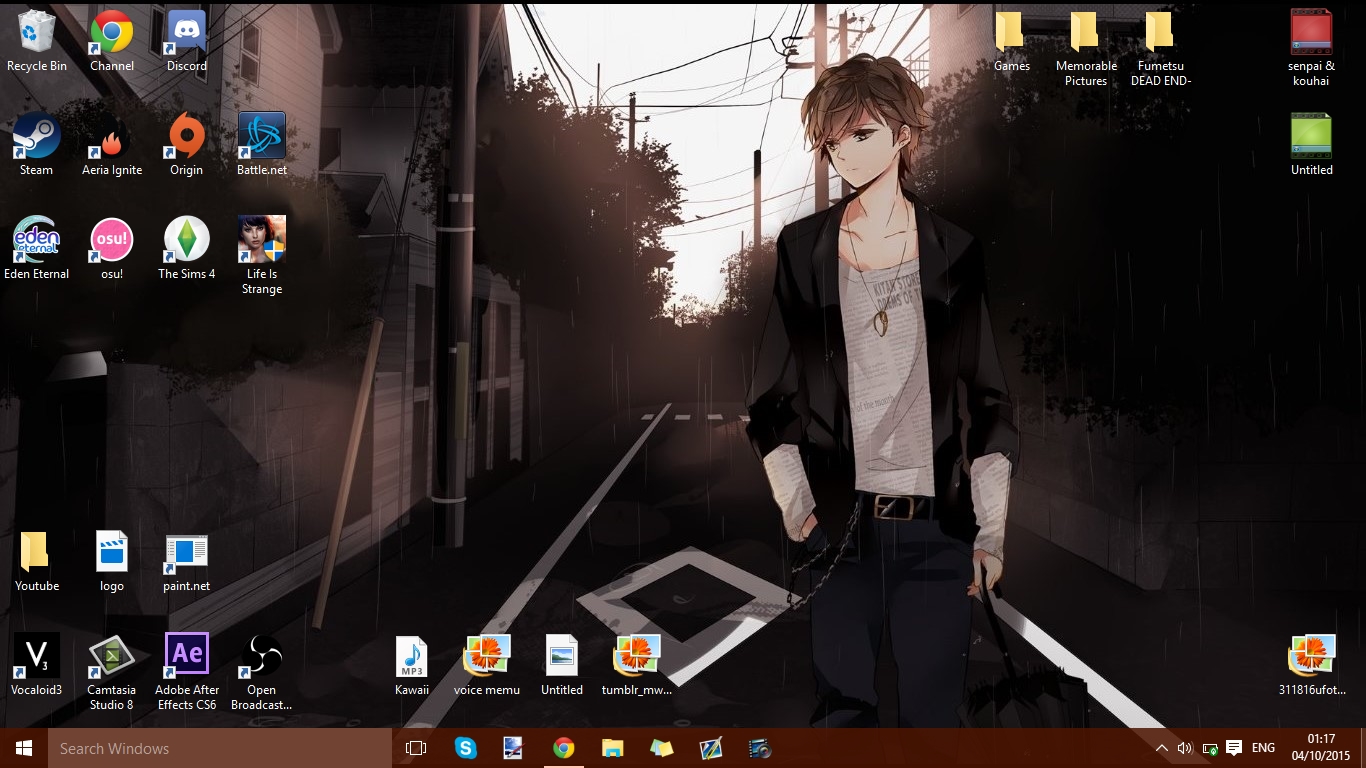The width and height of the screenshot is (1366, 768).
Task: Select the senpai & kouhai video file
Action: click(x=1311, y=48)
